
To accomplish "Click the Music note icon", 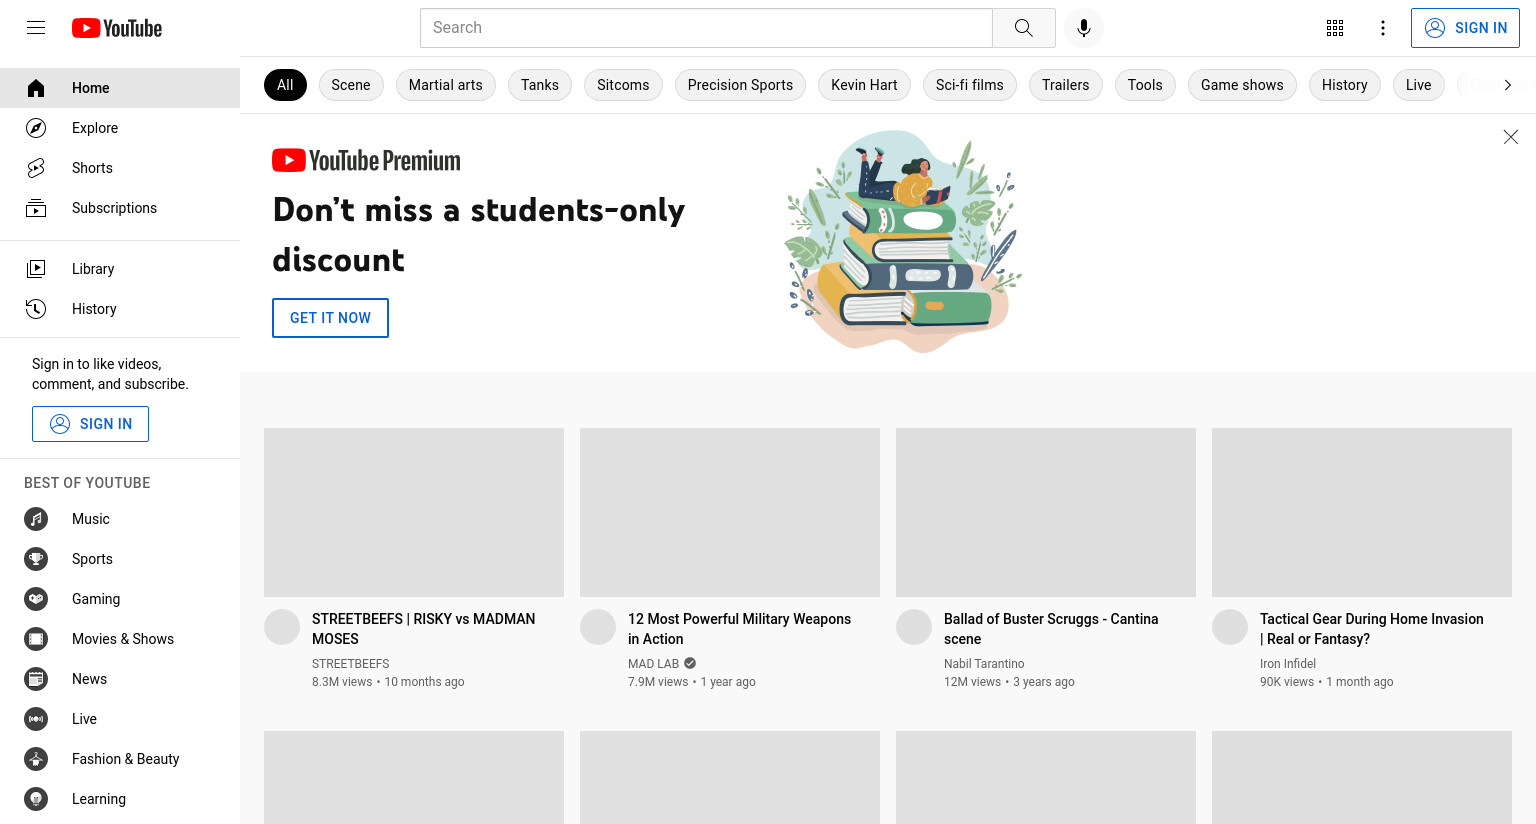I will pyautogui.click(x=36, y=519).
